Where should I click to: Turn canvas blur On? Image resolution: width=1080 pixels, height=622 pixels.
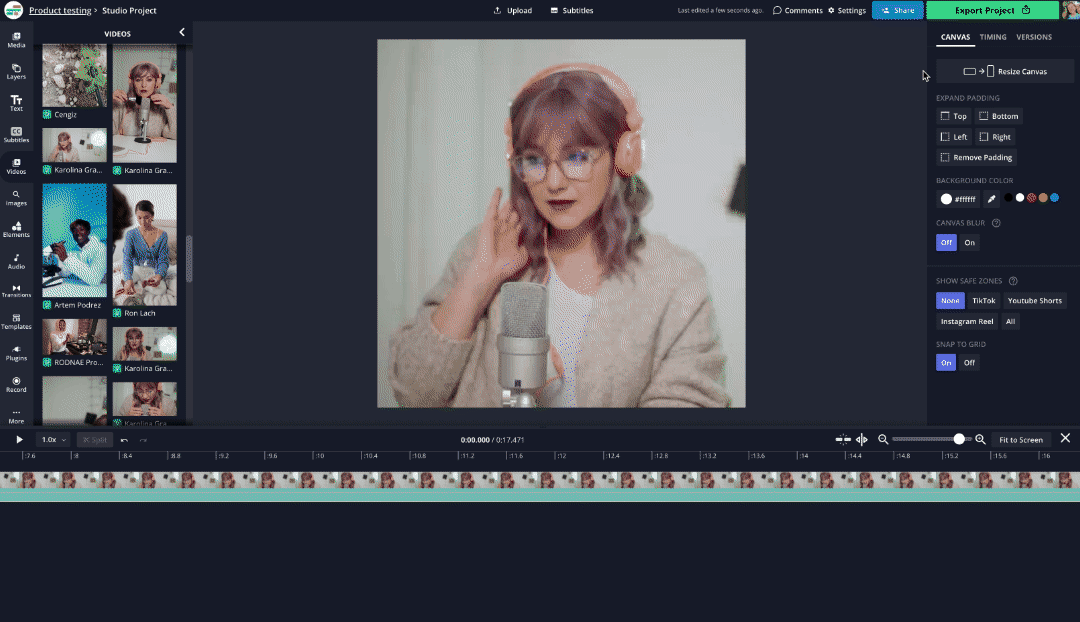969,243
